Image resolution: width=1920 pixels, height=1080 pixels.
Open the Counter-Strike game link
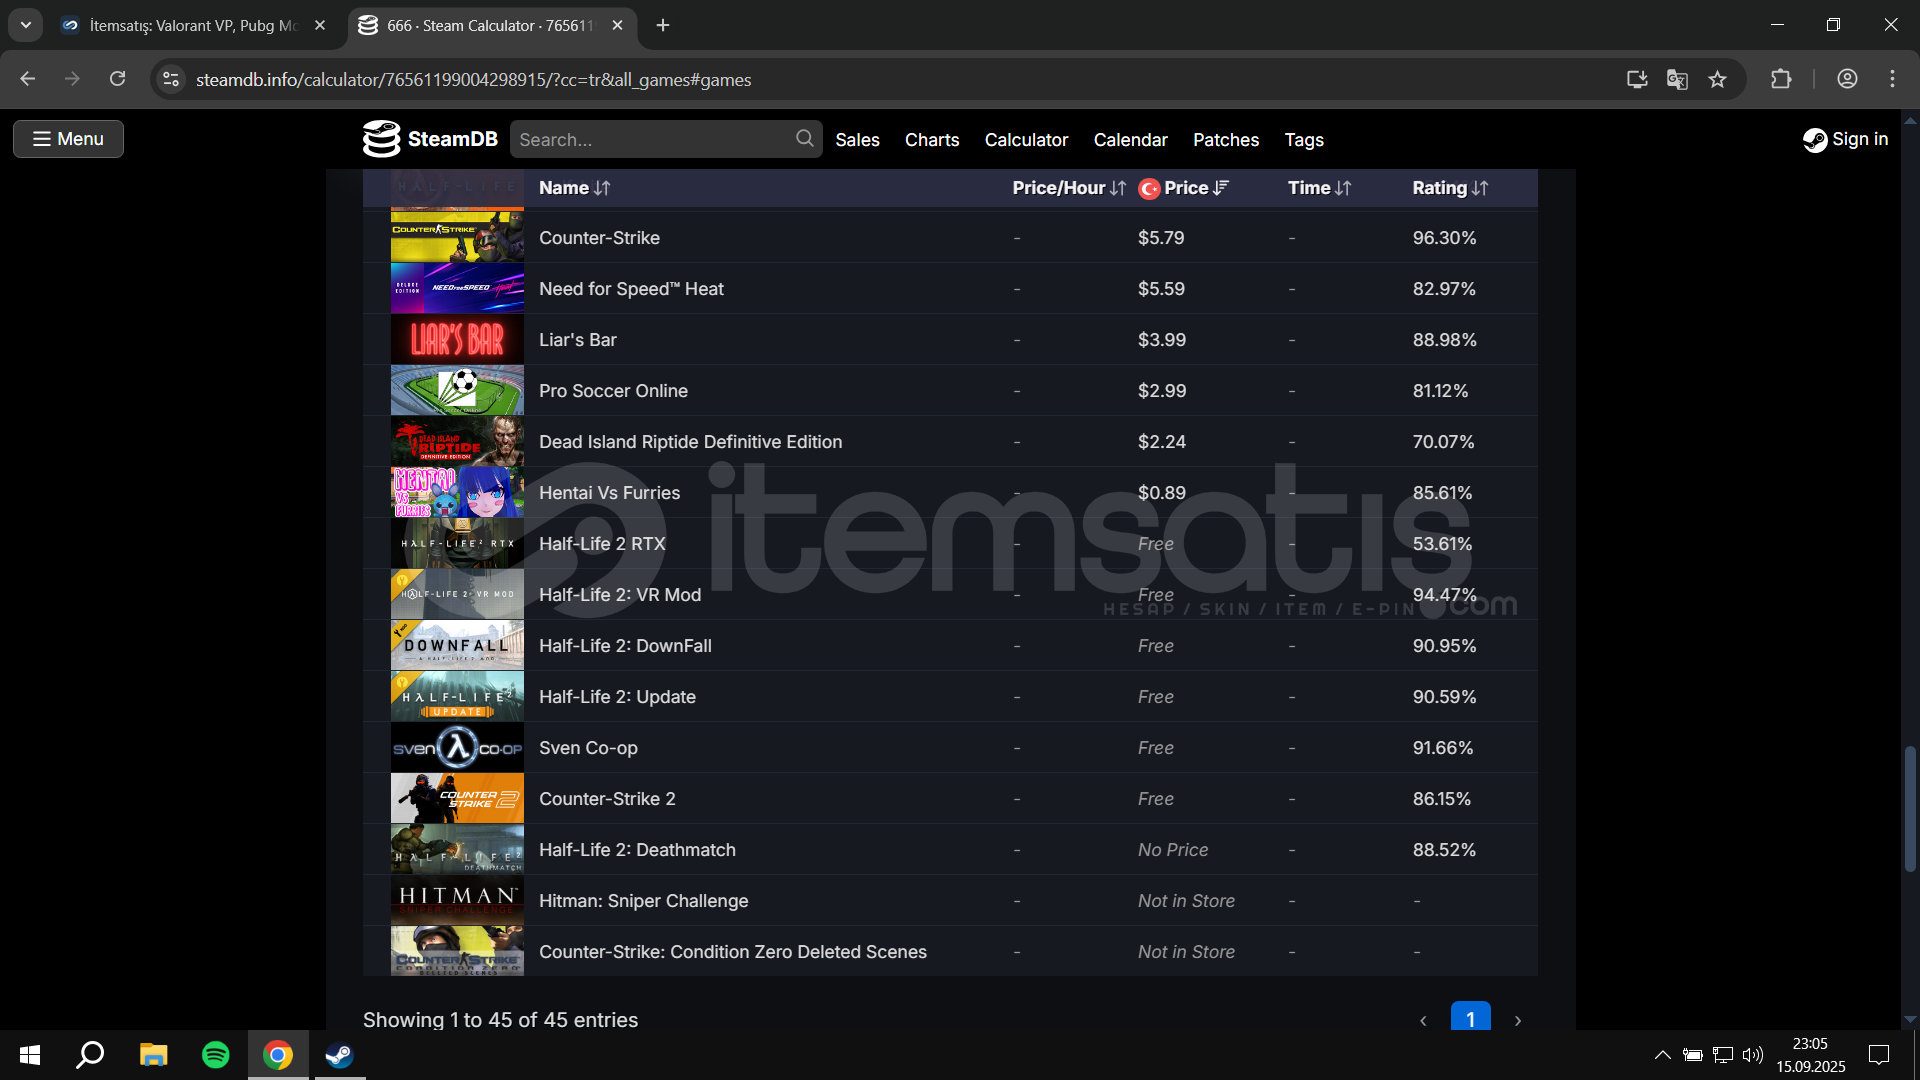click(599, 238)
